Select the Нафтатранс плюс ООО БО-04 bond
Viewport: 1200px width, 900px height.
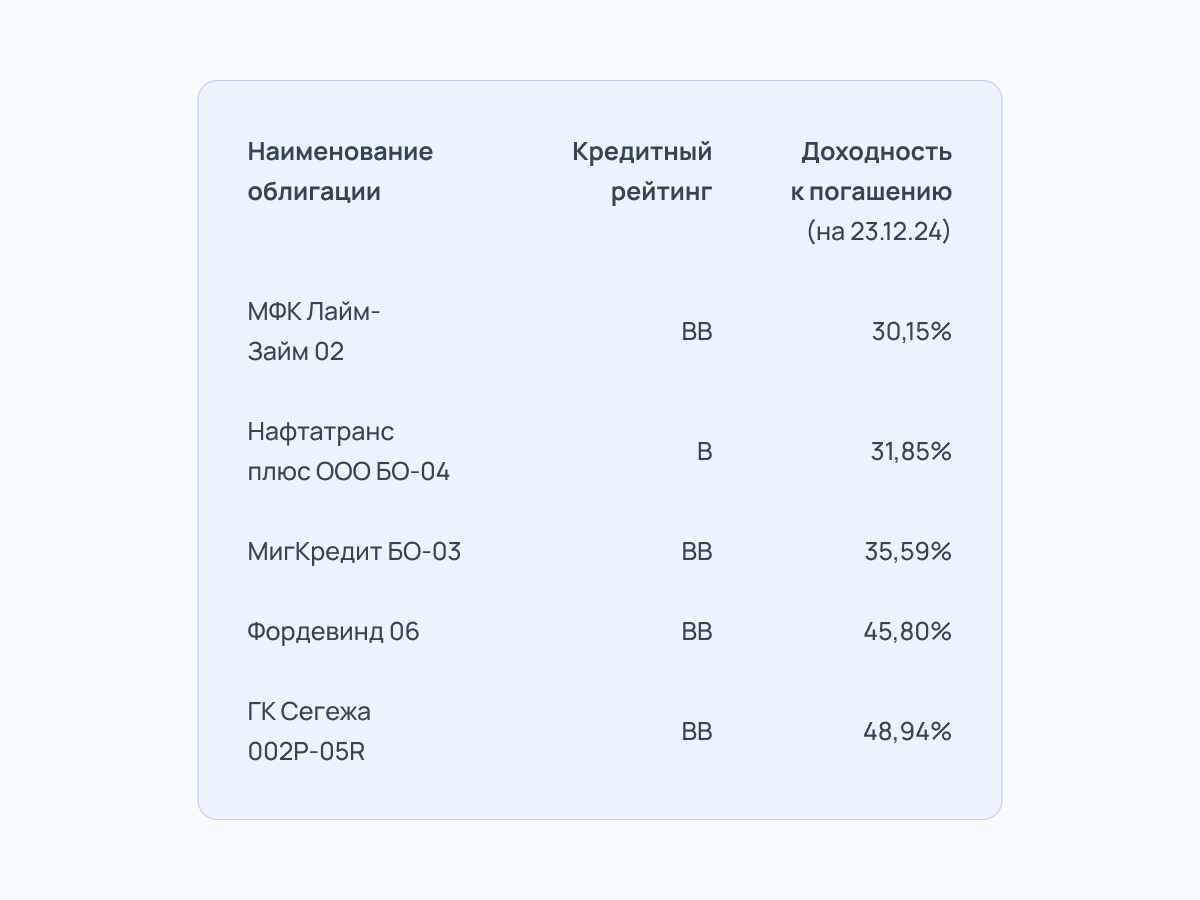[x=349, y=452]
